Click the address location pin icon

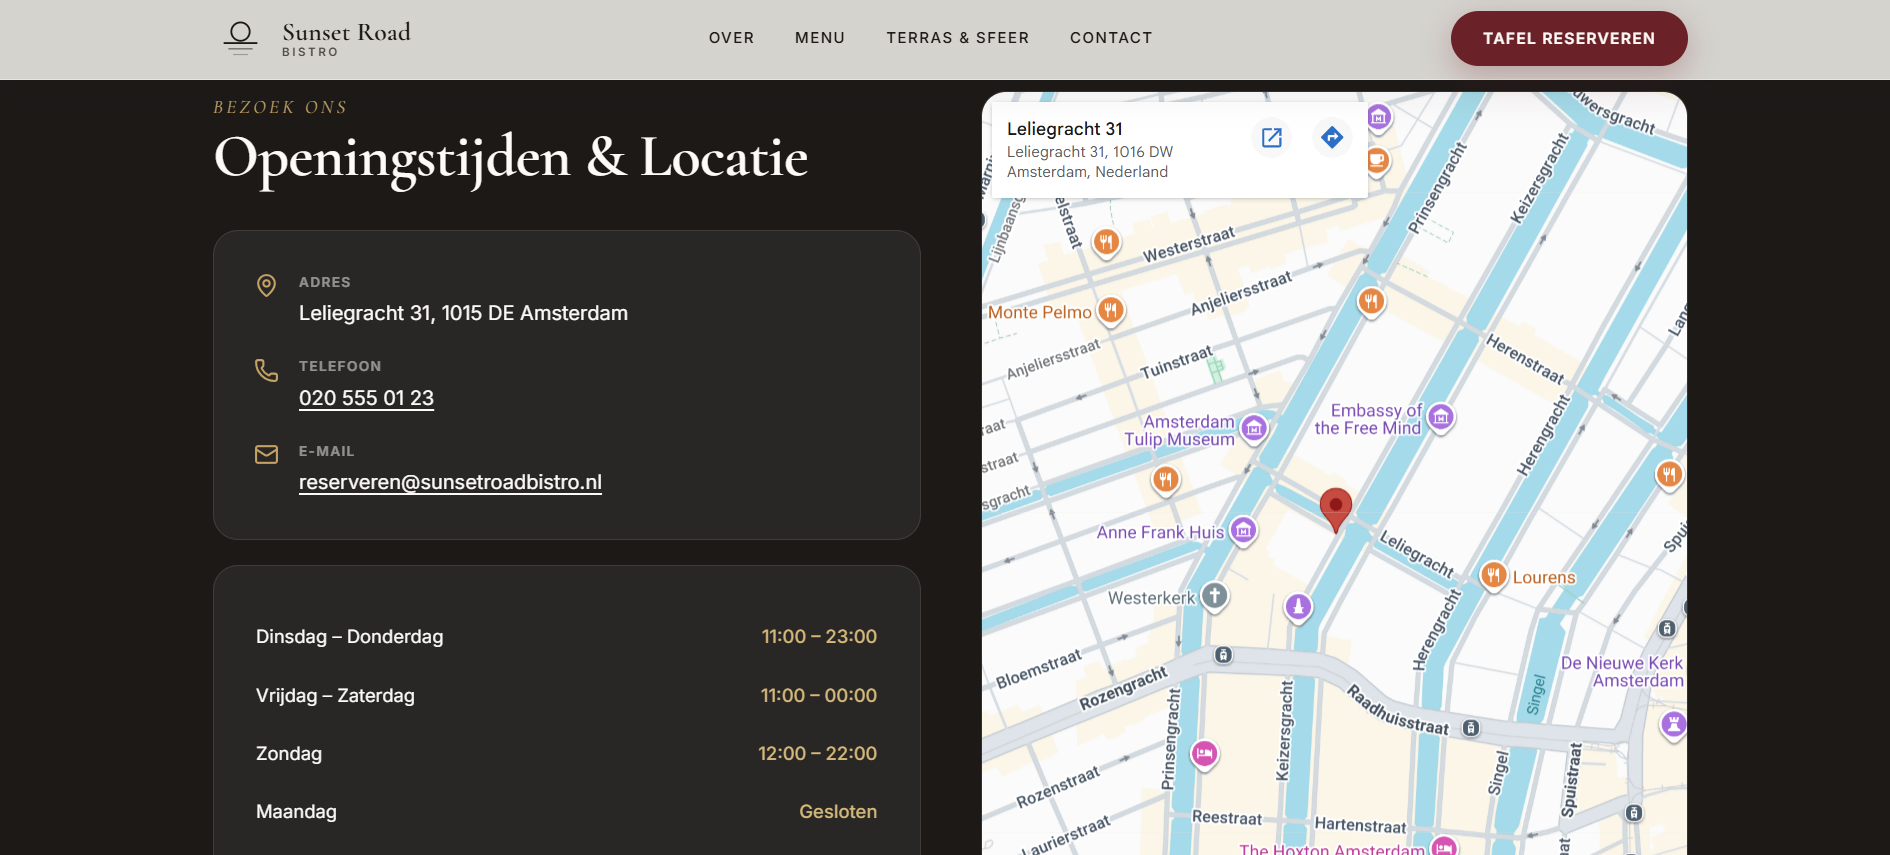tap(266, 286)
